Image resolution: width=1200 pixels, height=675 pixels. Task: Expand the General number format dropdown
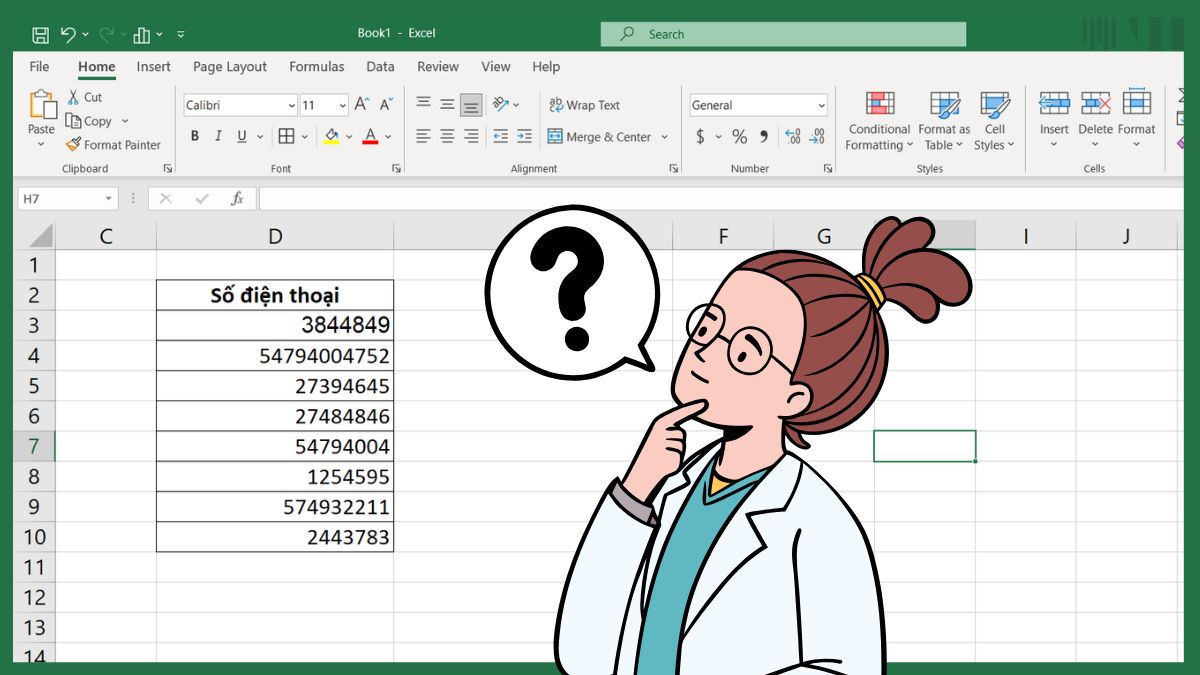point(821,106)
